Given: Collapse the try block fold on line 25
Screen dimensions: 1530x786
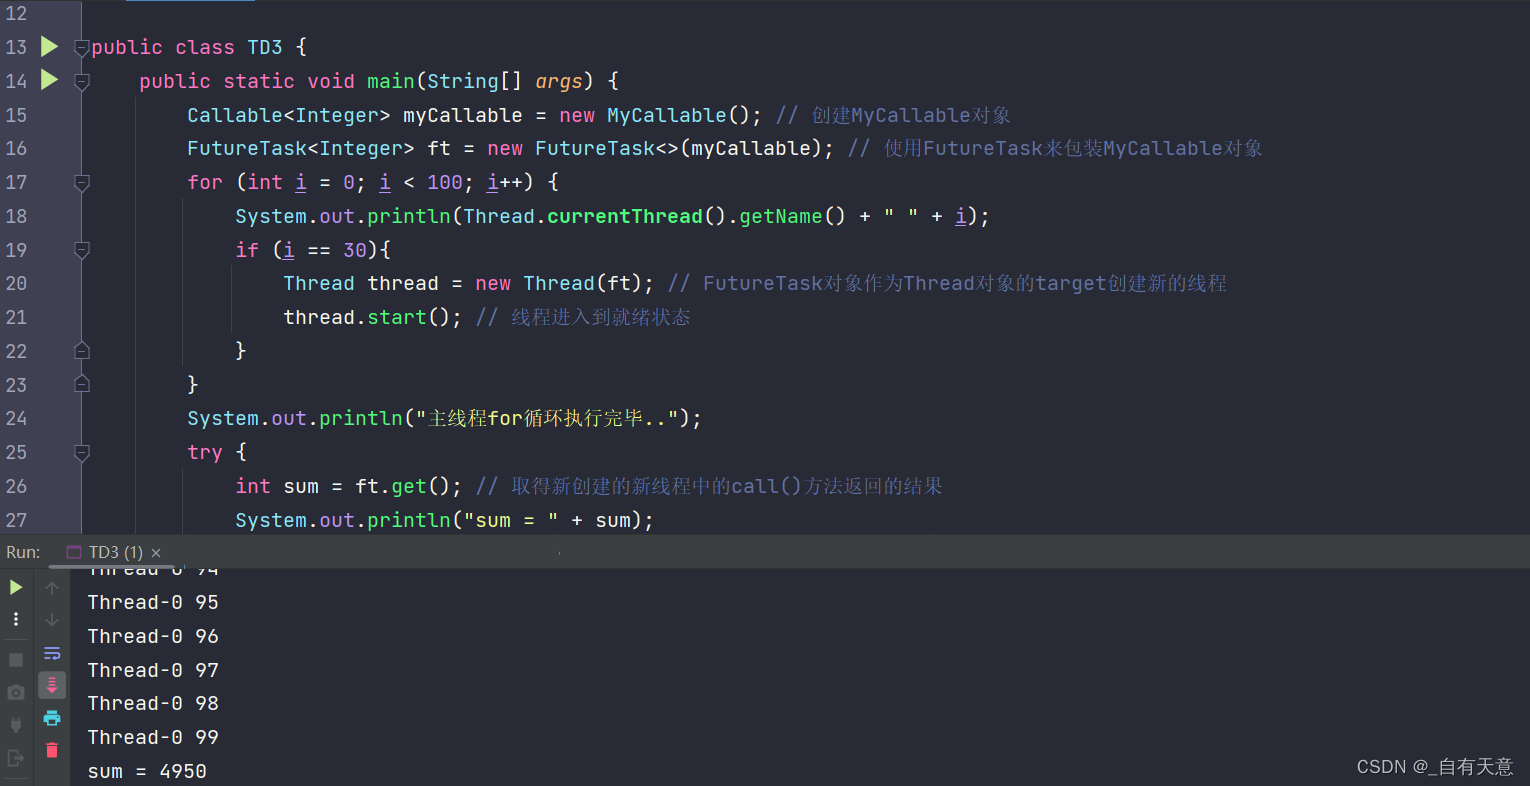Looking at the screenshot, I should click(82, 452).
